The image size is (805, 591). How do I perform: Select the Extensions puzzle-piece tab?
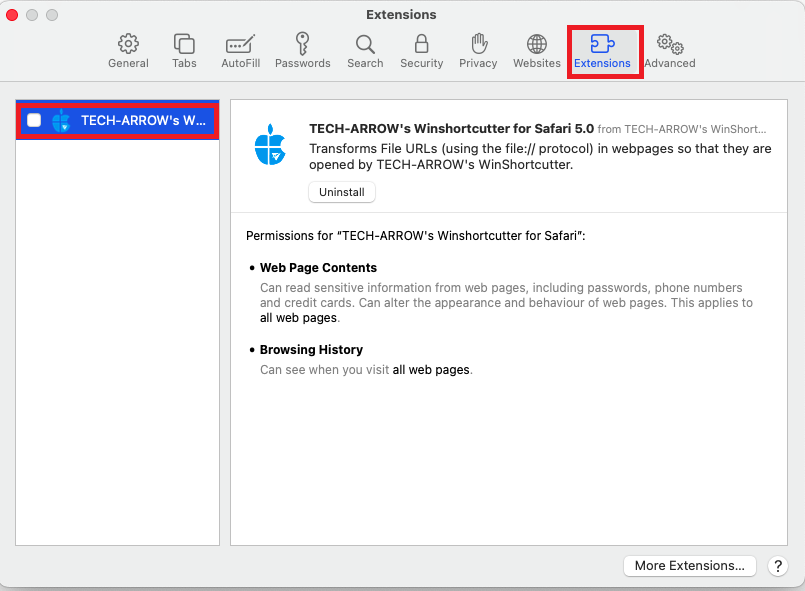(x=602, y=51)
